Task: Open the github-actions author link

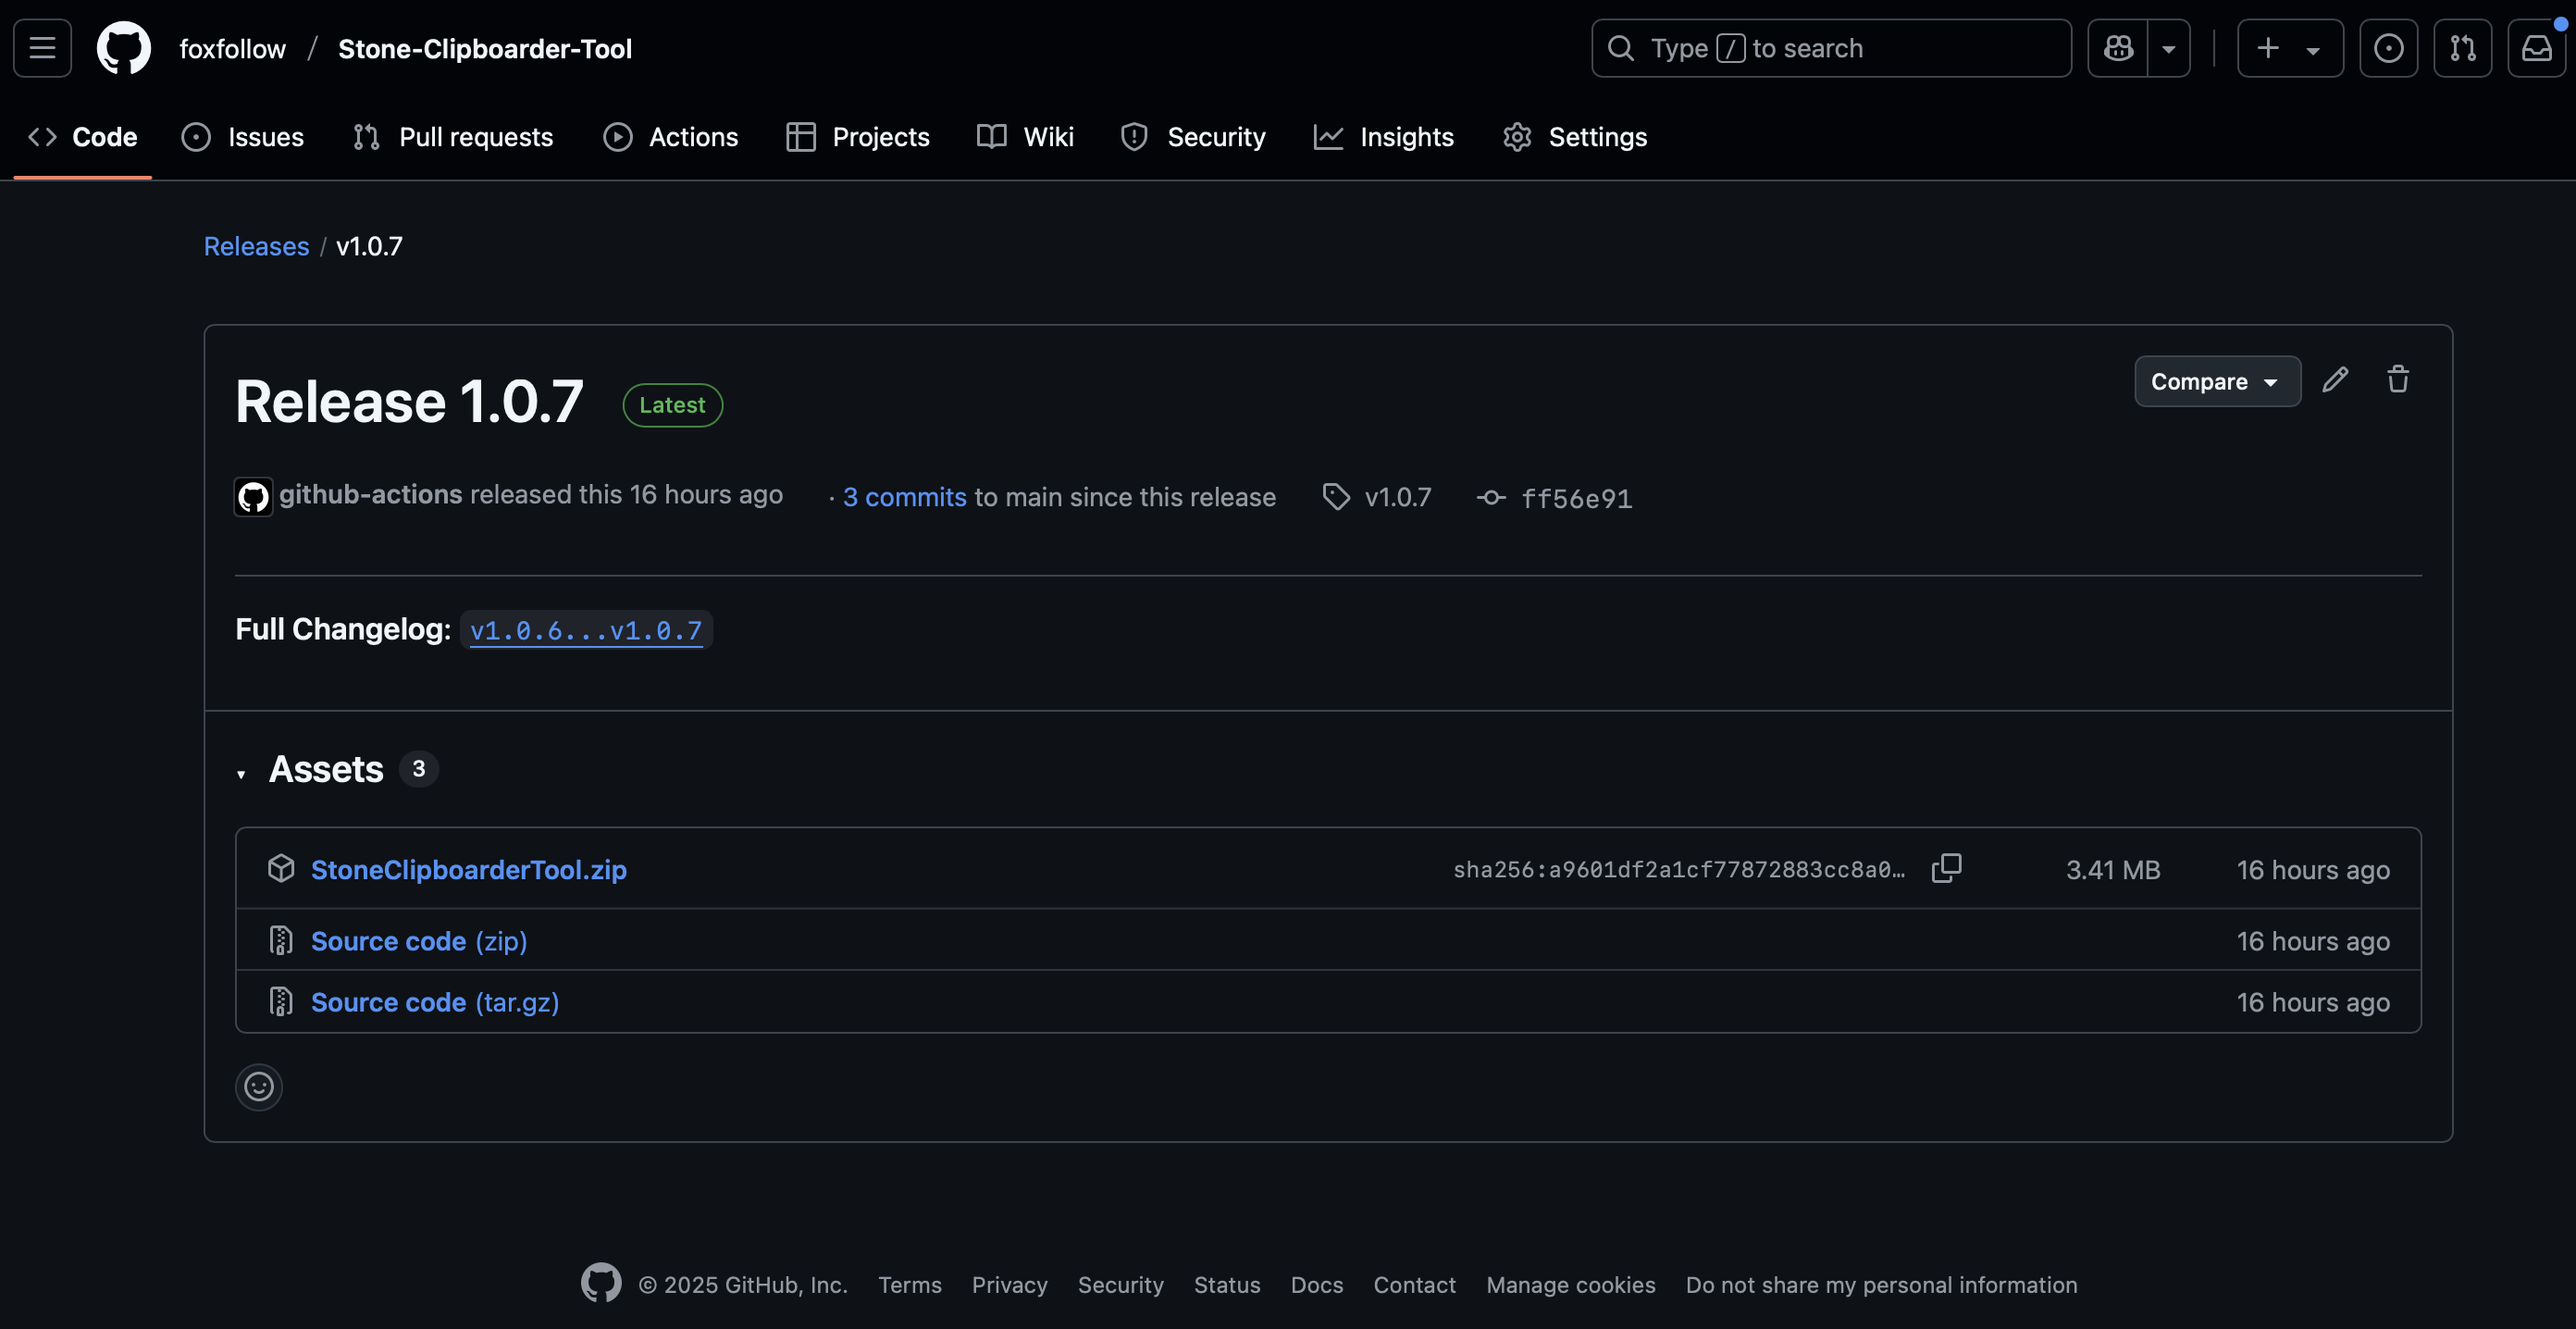Action: [x=370, y=494]
